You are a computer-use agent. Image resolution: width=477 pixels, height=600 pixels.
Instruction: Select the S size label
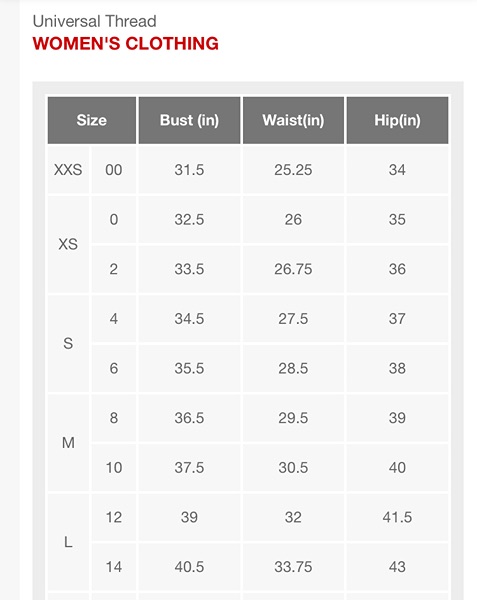[68, 343]
